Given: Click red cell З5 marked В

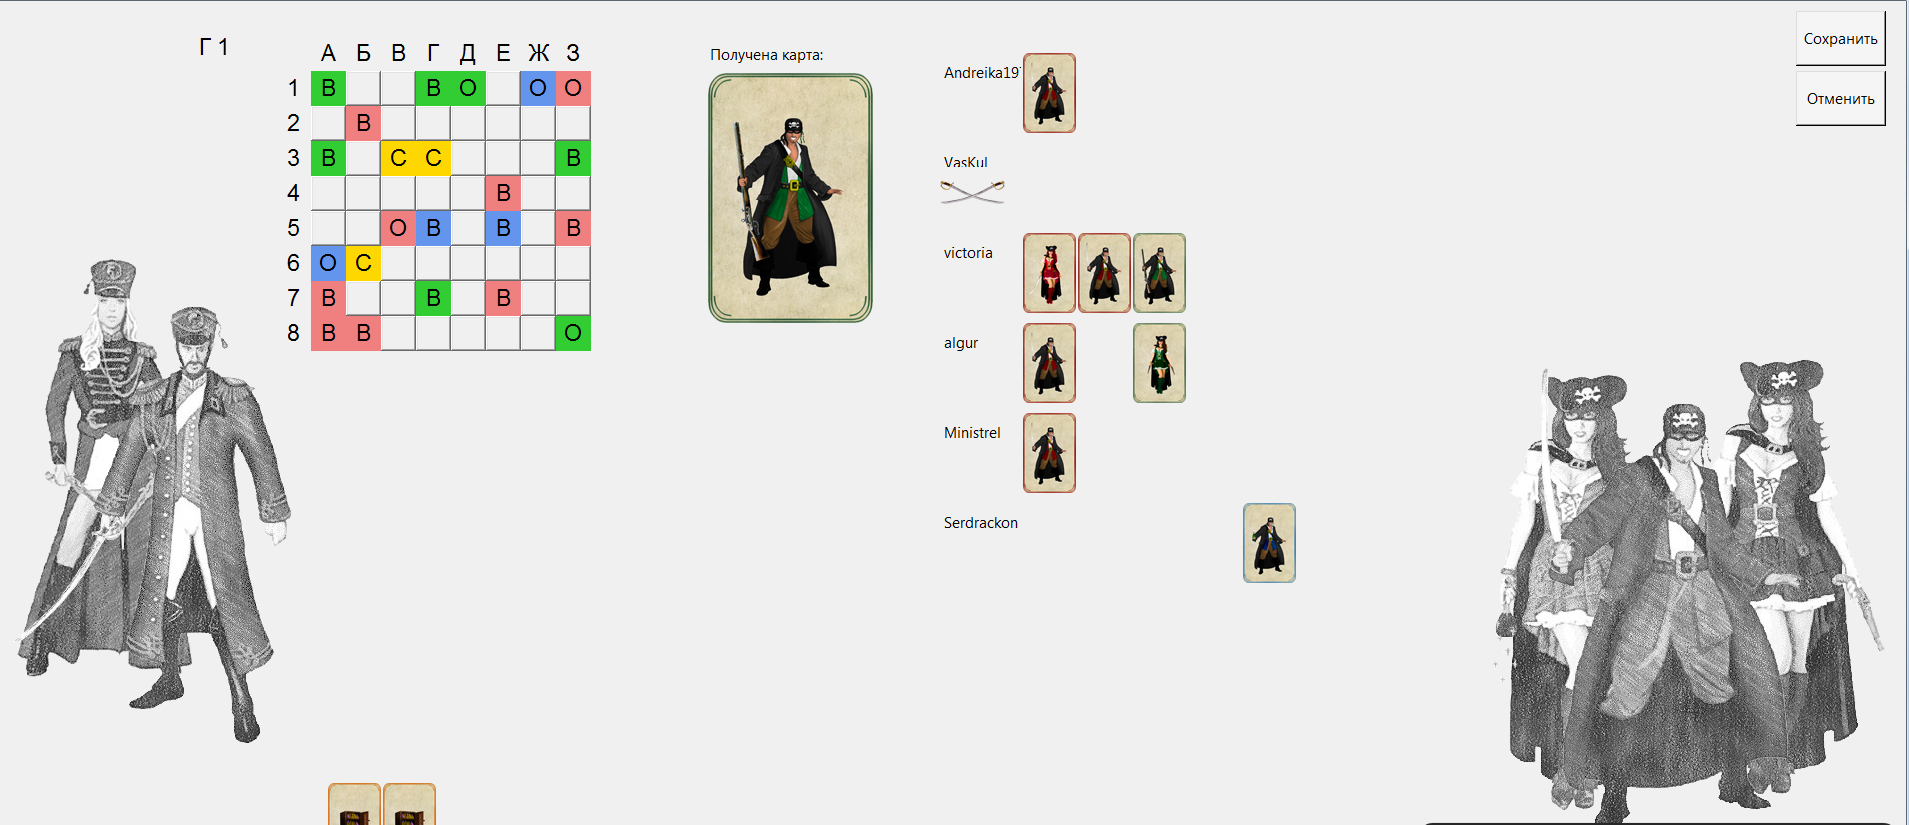Looking at the screenshot, I should (573, 228).
